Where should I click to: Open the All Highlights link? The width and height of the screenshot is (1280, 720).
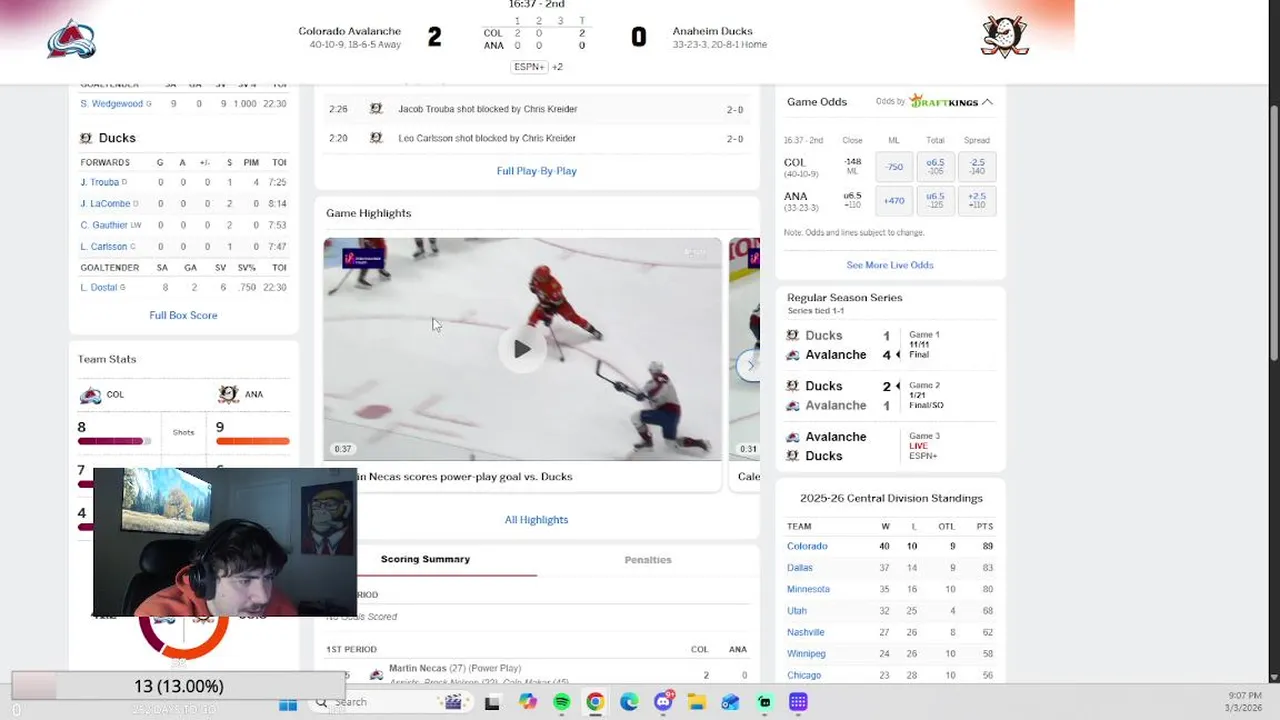coord(536,520)
